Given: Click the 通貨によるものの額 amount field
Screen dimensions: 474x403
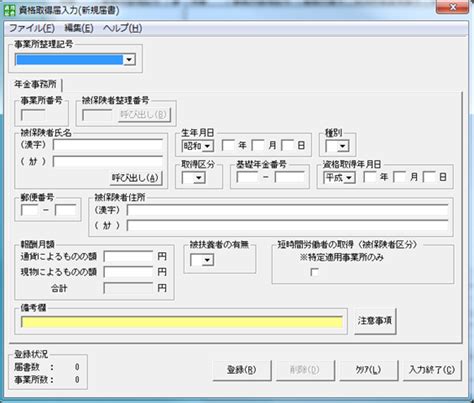Looking at the screenshot, I should pyautogui.click(x=128, y=257).
